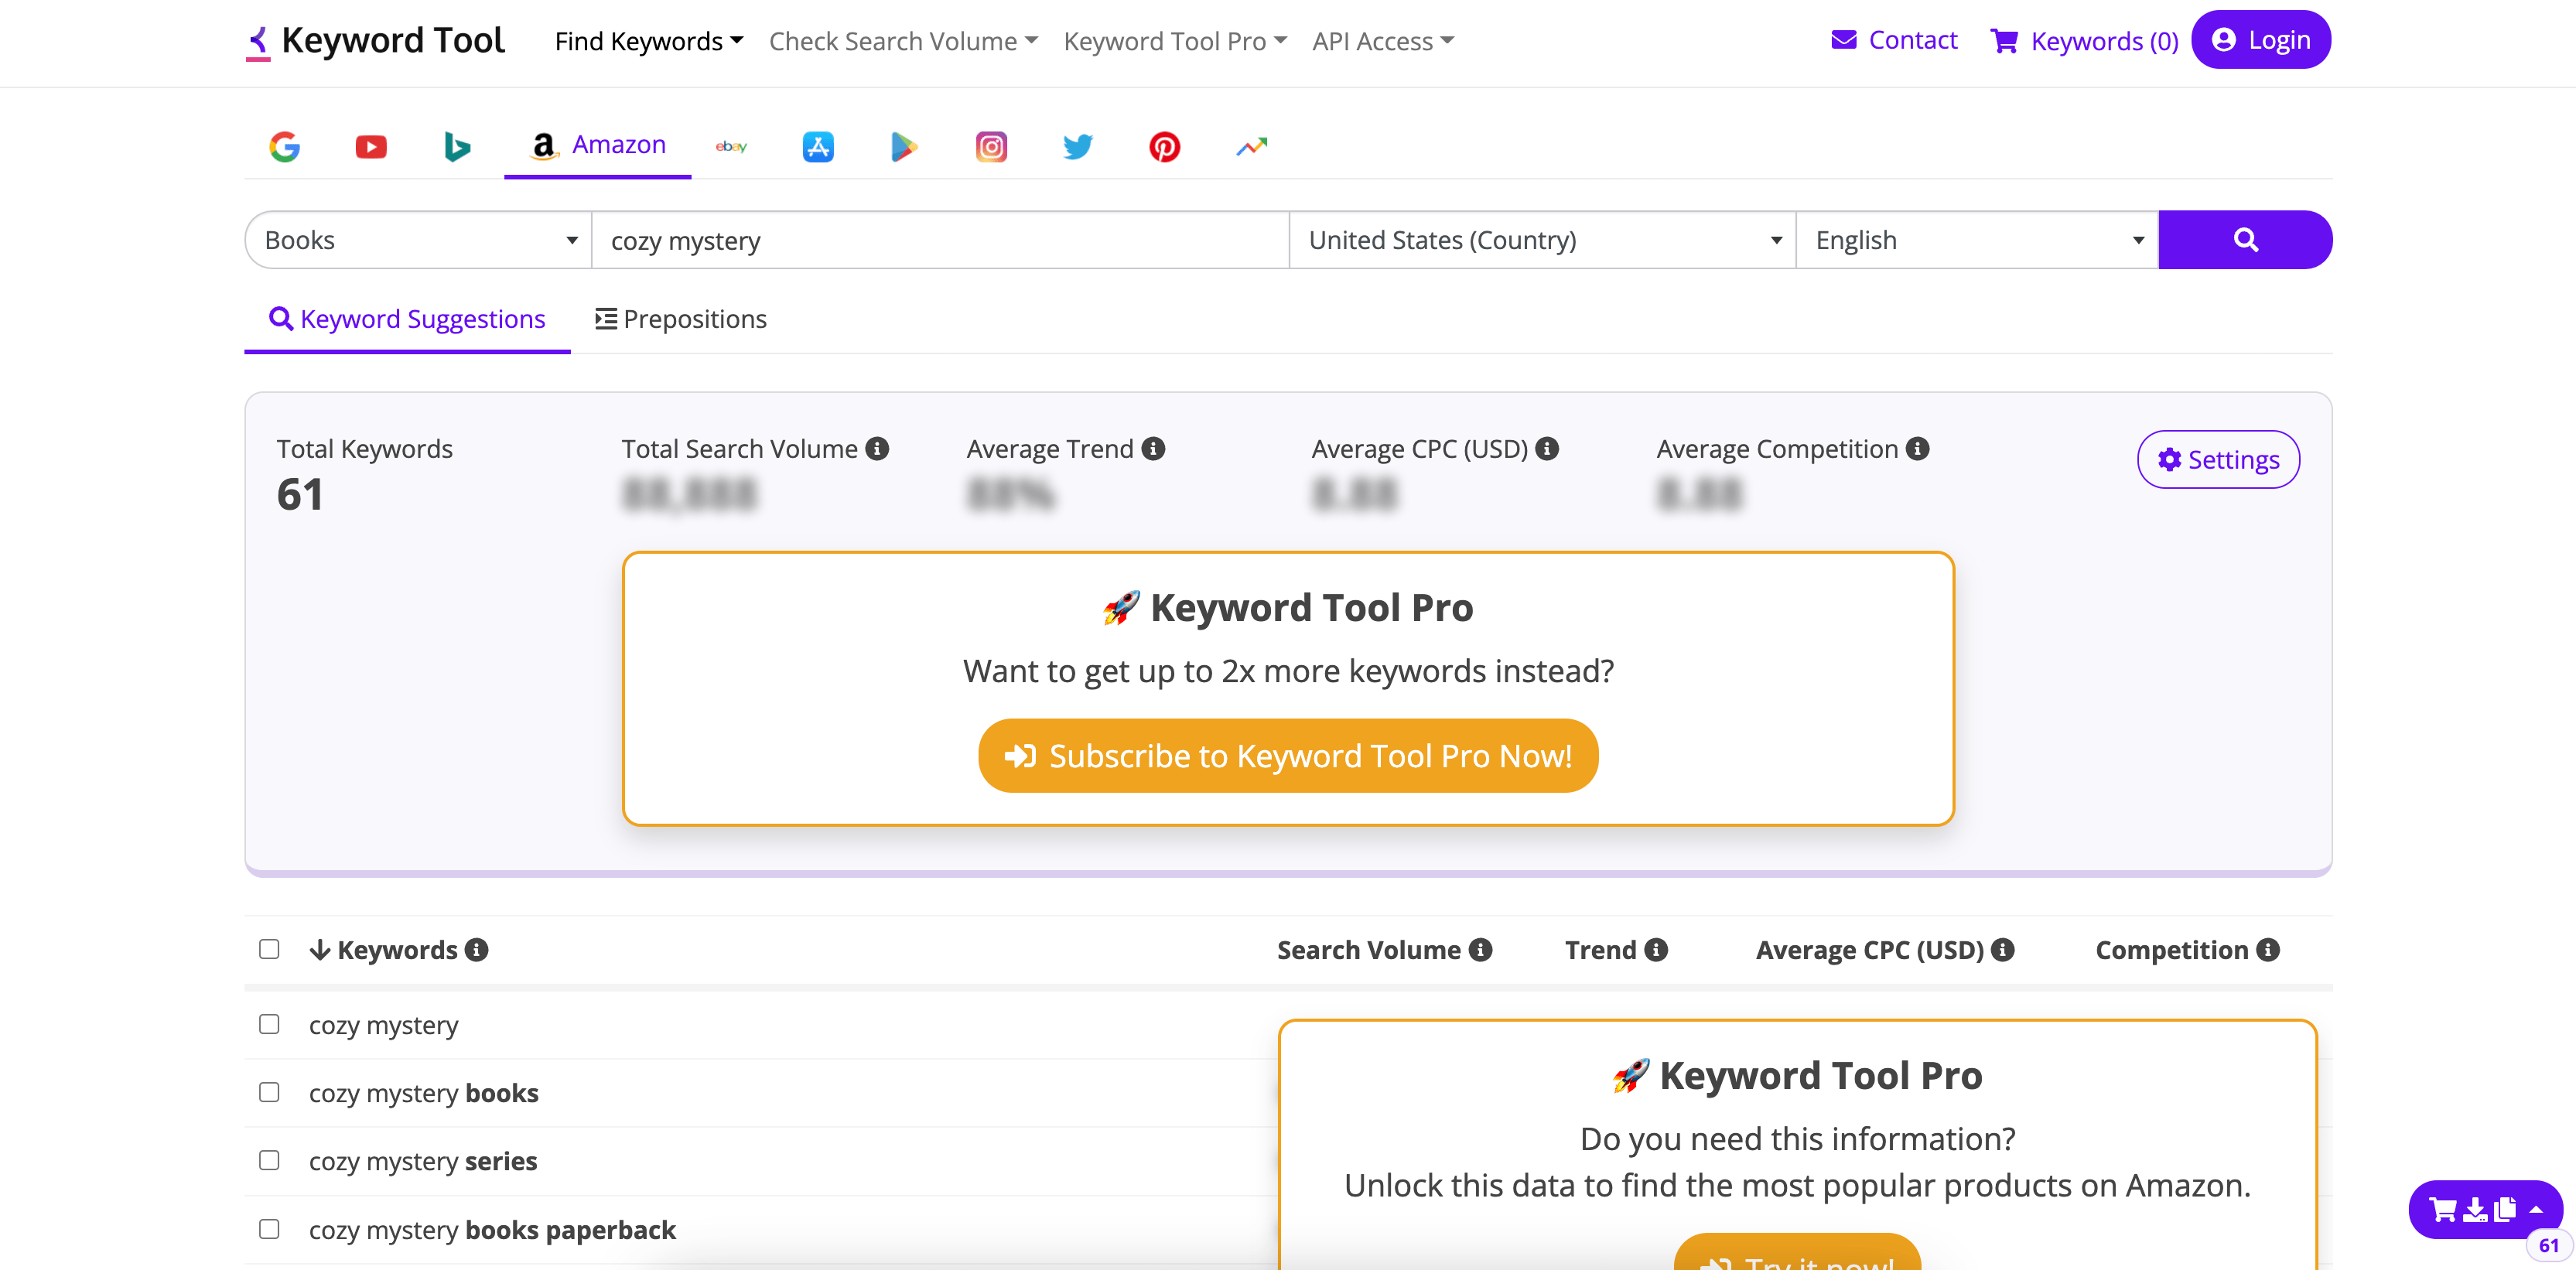Switch to the Prepositions tab
The height and width of the screenshot is (1270, 2576).
(x=680, y=319)
